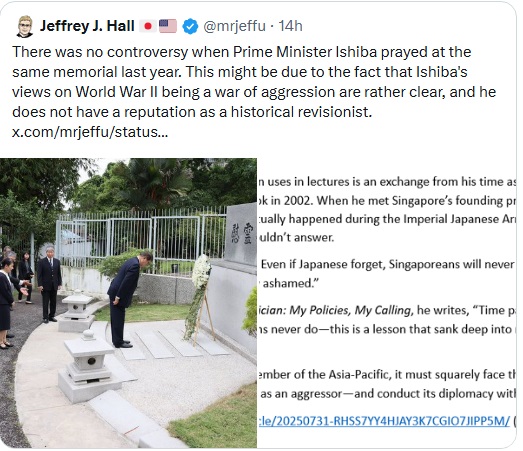This screenshot has height=451, width=523.
Task: Follow the x.com/mrjeffu/status… quoted link
Action: click(90, 132)
